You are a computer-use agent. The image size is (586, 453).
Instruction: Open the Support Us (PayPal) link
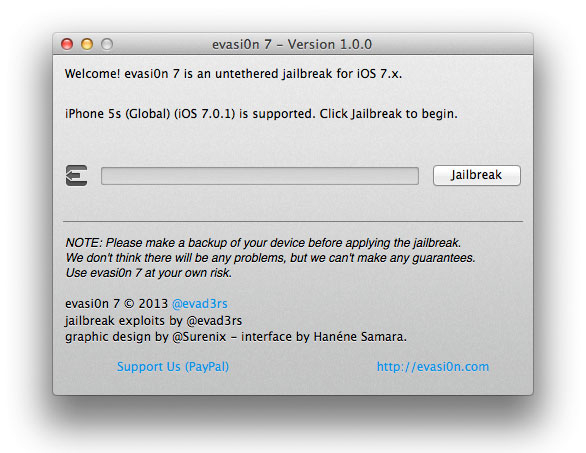point(173,367)
